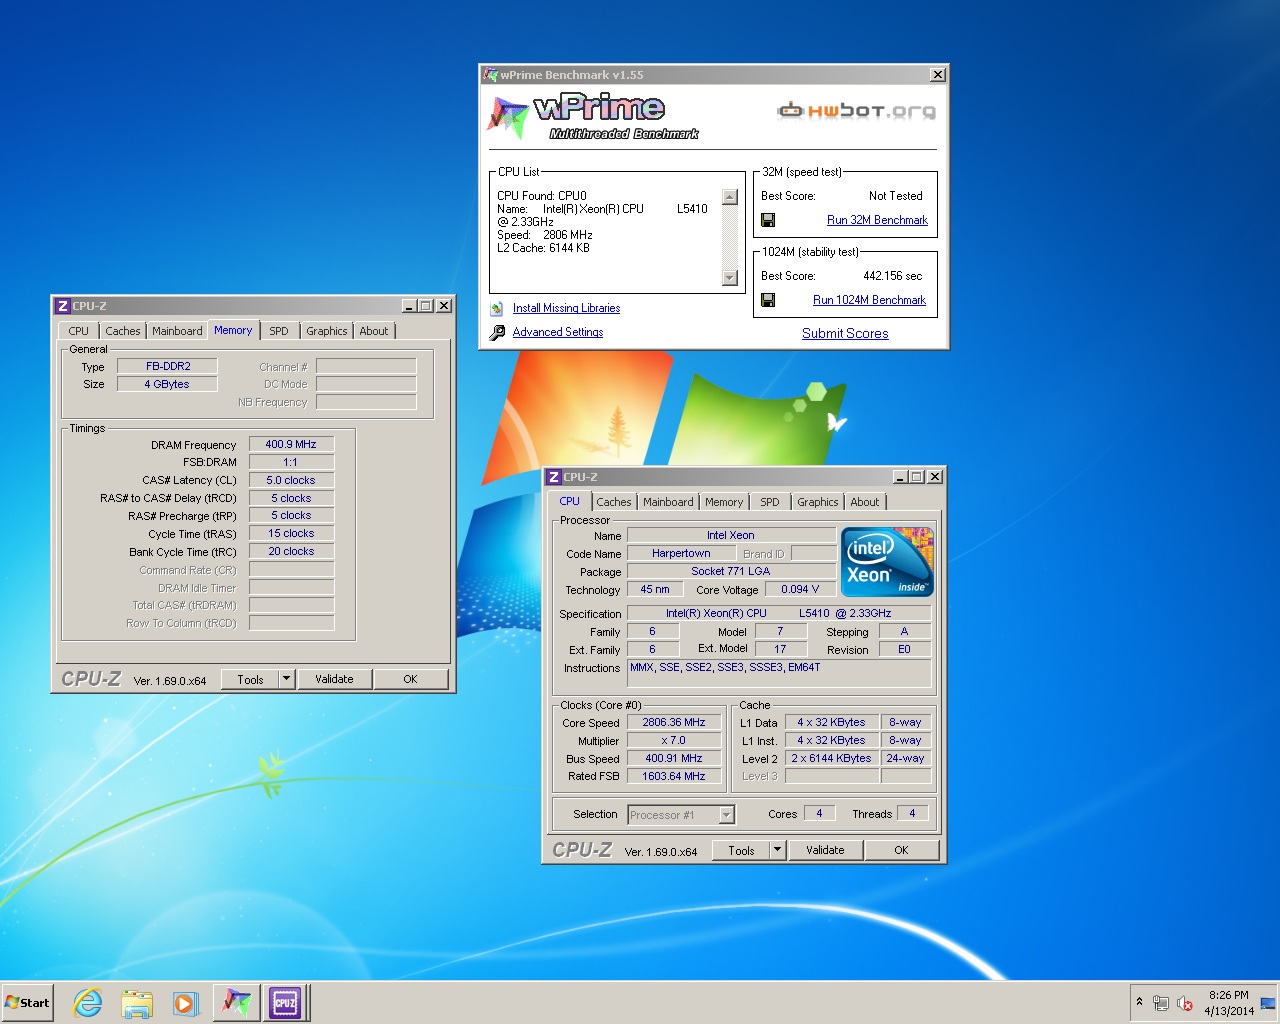Screen dimensions: 1280x1024
Task: Click the clock showing 8:26 PM
Action: (x=1229, y=995)
